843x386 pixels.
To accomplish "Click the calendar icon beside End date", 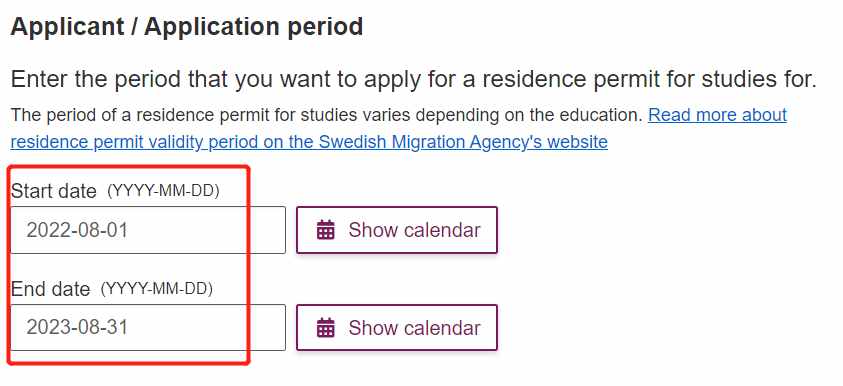I will point(325,328).
